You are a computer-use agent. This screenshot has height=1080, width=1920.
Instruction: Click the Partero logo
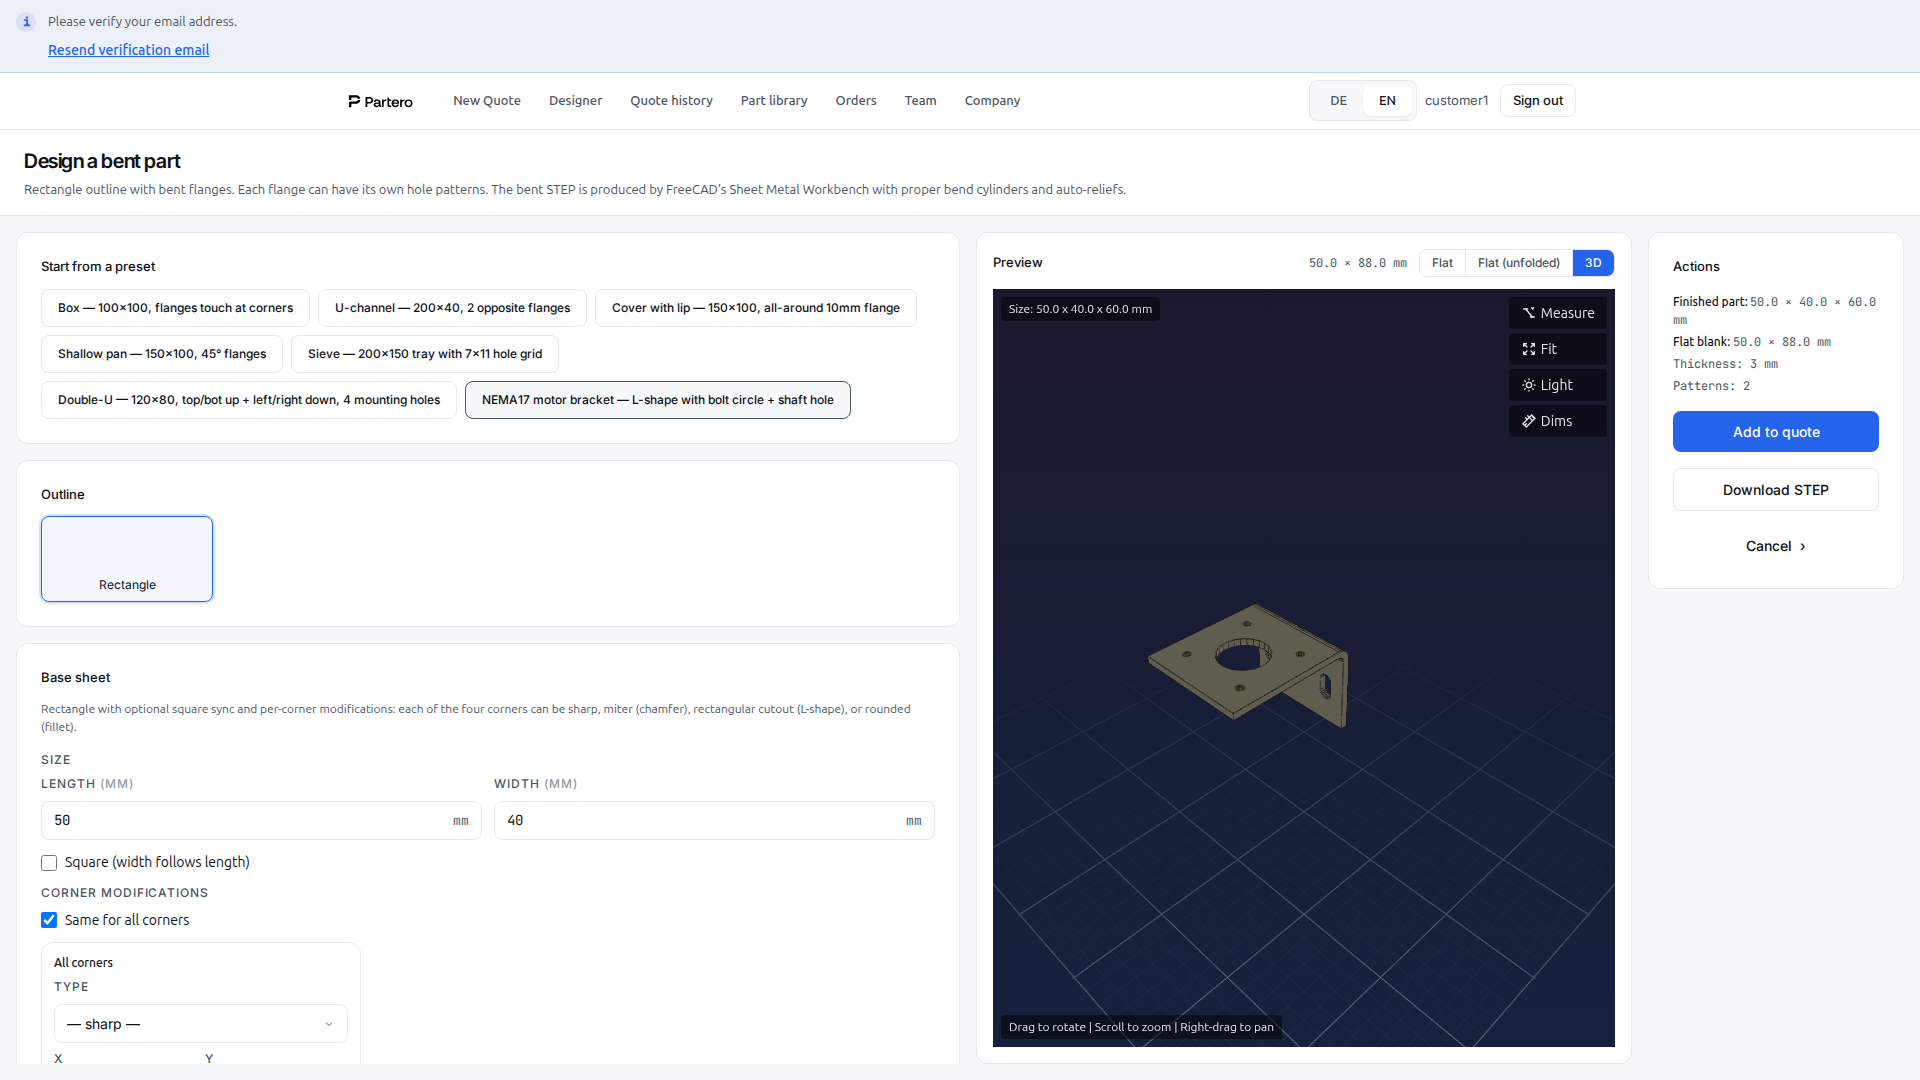(380, 101)
